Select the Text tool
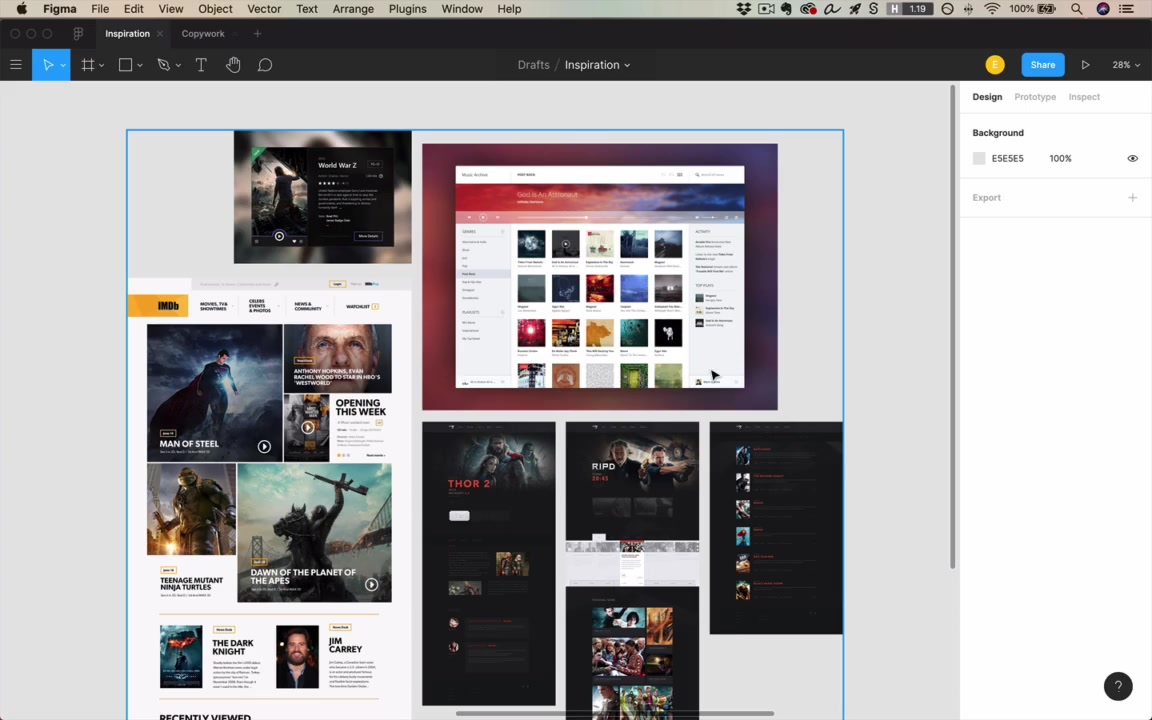 (x=201, y=65)
